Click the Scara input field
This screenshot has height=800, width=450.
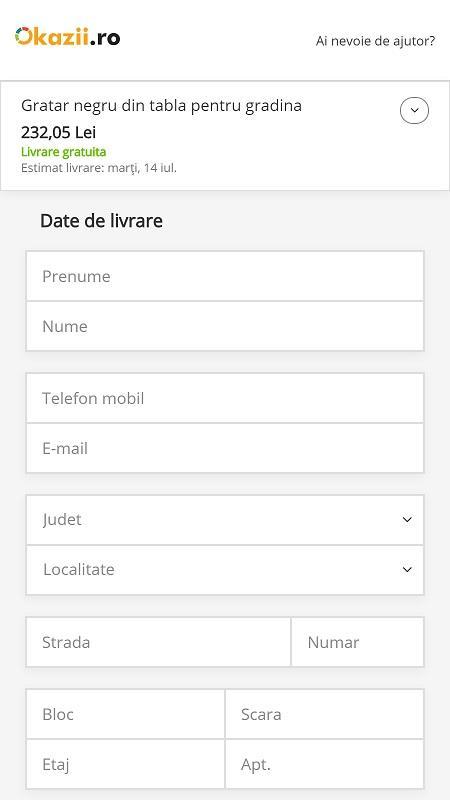(324, 714)
